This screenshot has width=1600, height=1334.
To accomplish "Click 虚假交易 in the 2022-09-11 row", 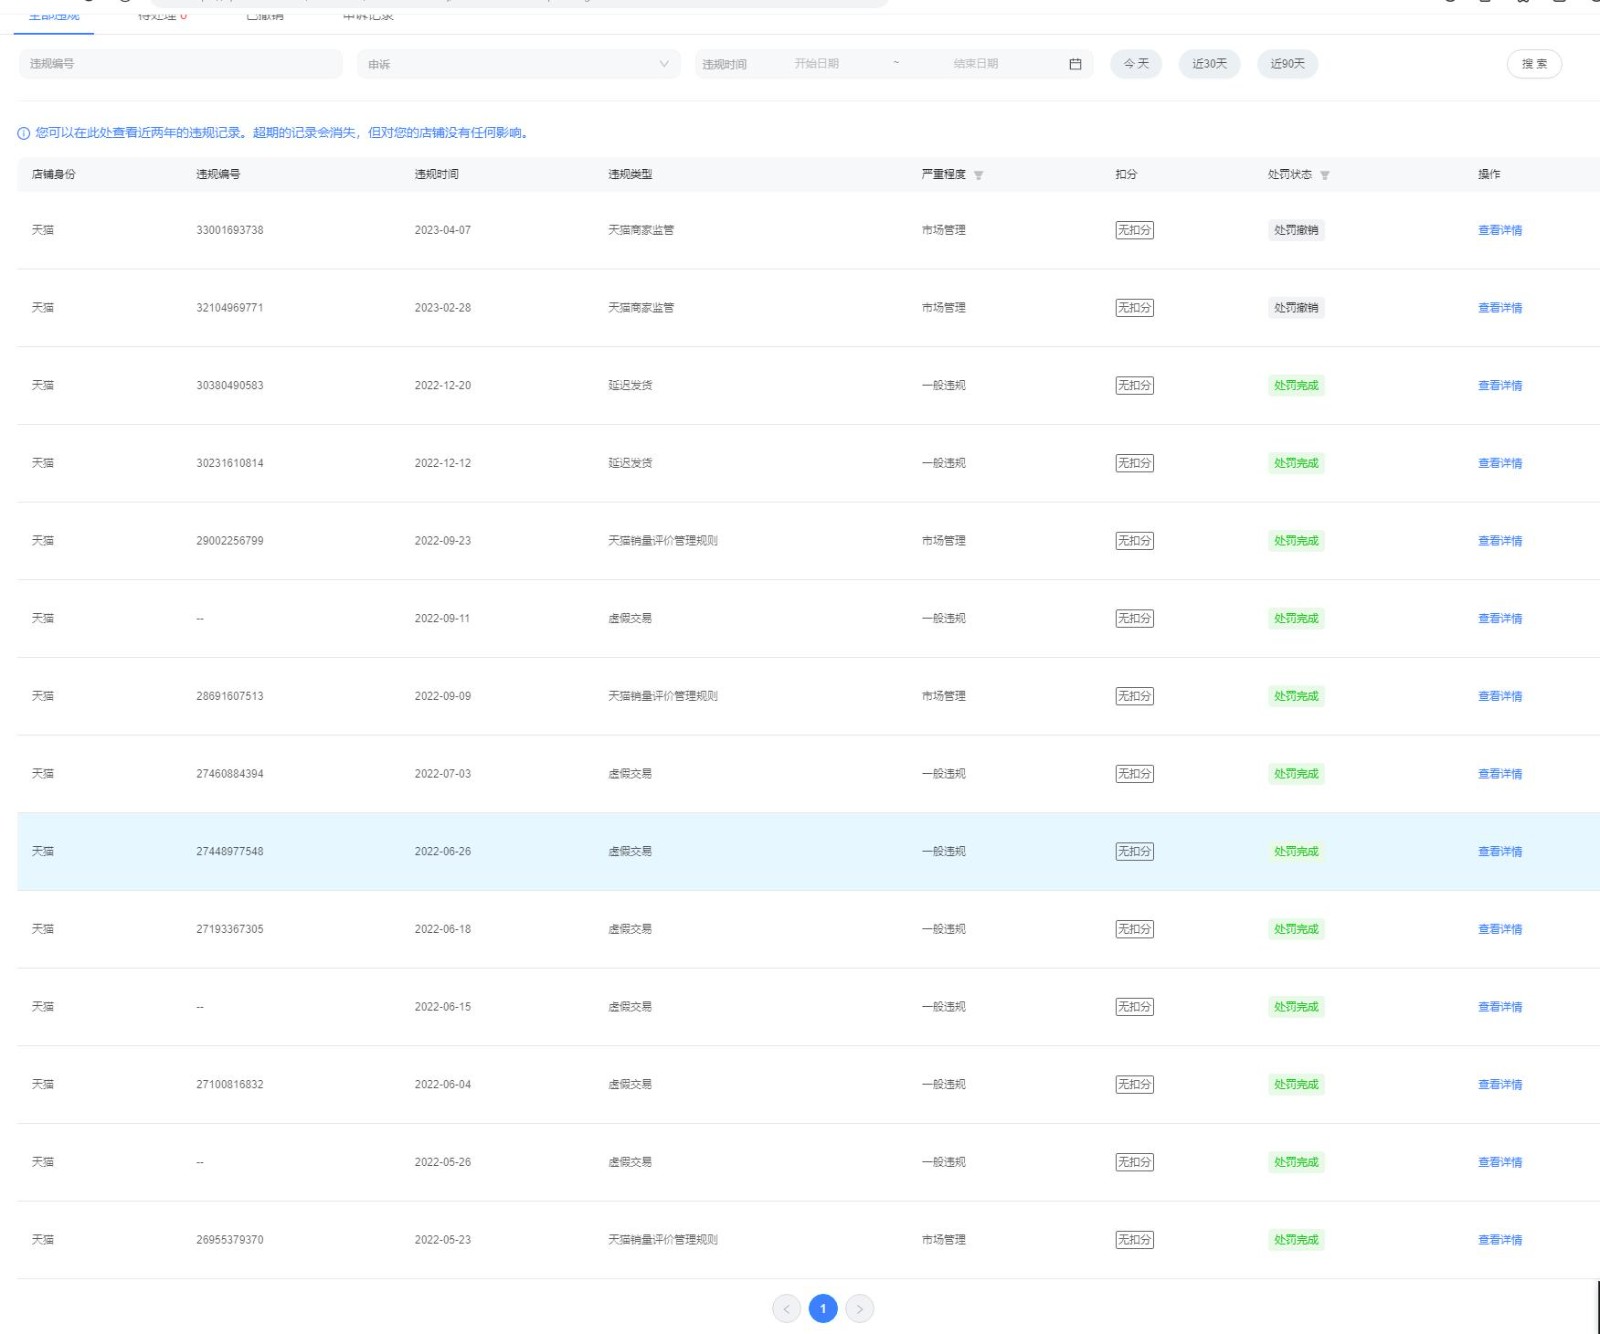I will tap(630, 619).
